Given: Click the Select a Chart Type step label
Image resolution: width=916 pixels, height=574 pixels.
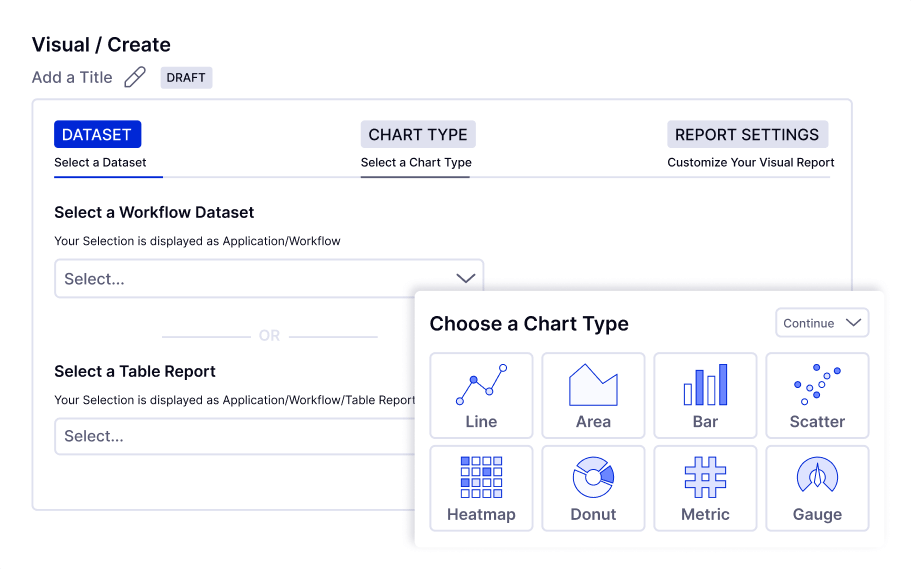Looking at the screenshot, I should tap(416, 162).
